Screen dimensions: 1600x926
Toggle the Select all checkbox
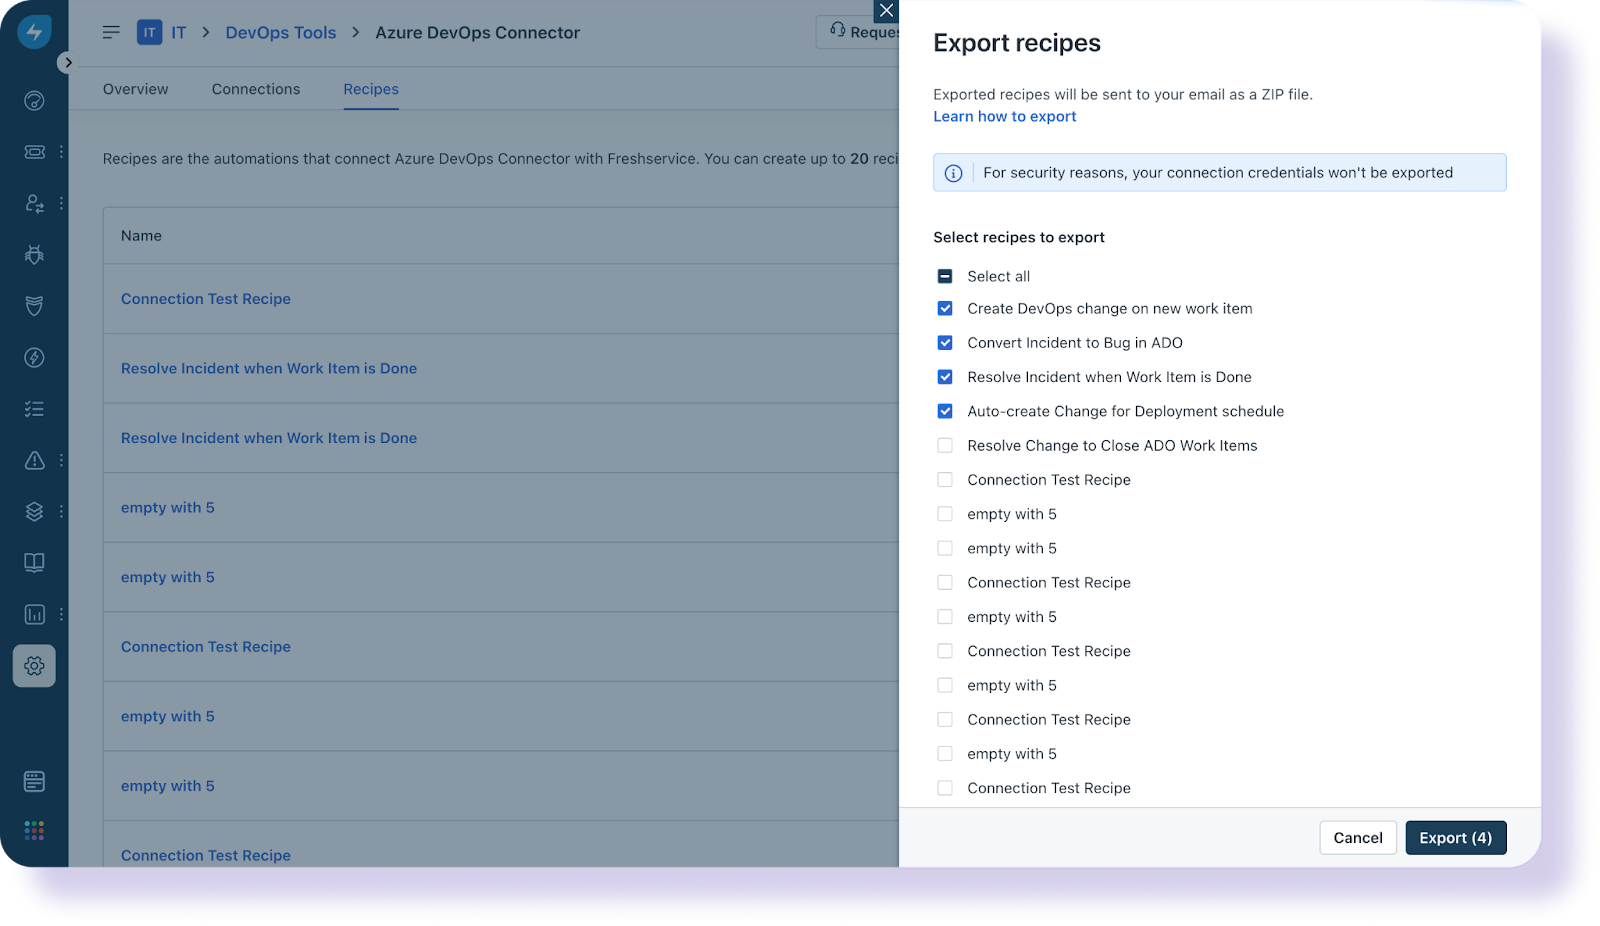945,276
